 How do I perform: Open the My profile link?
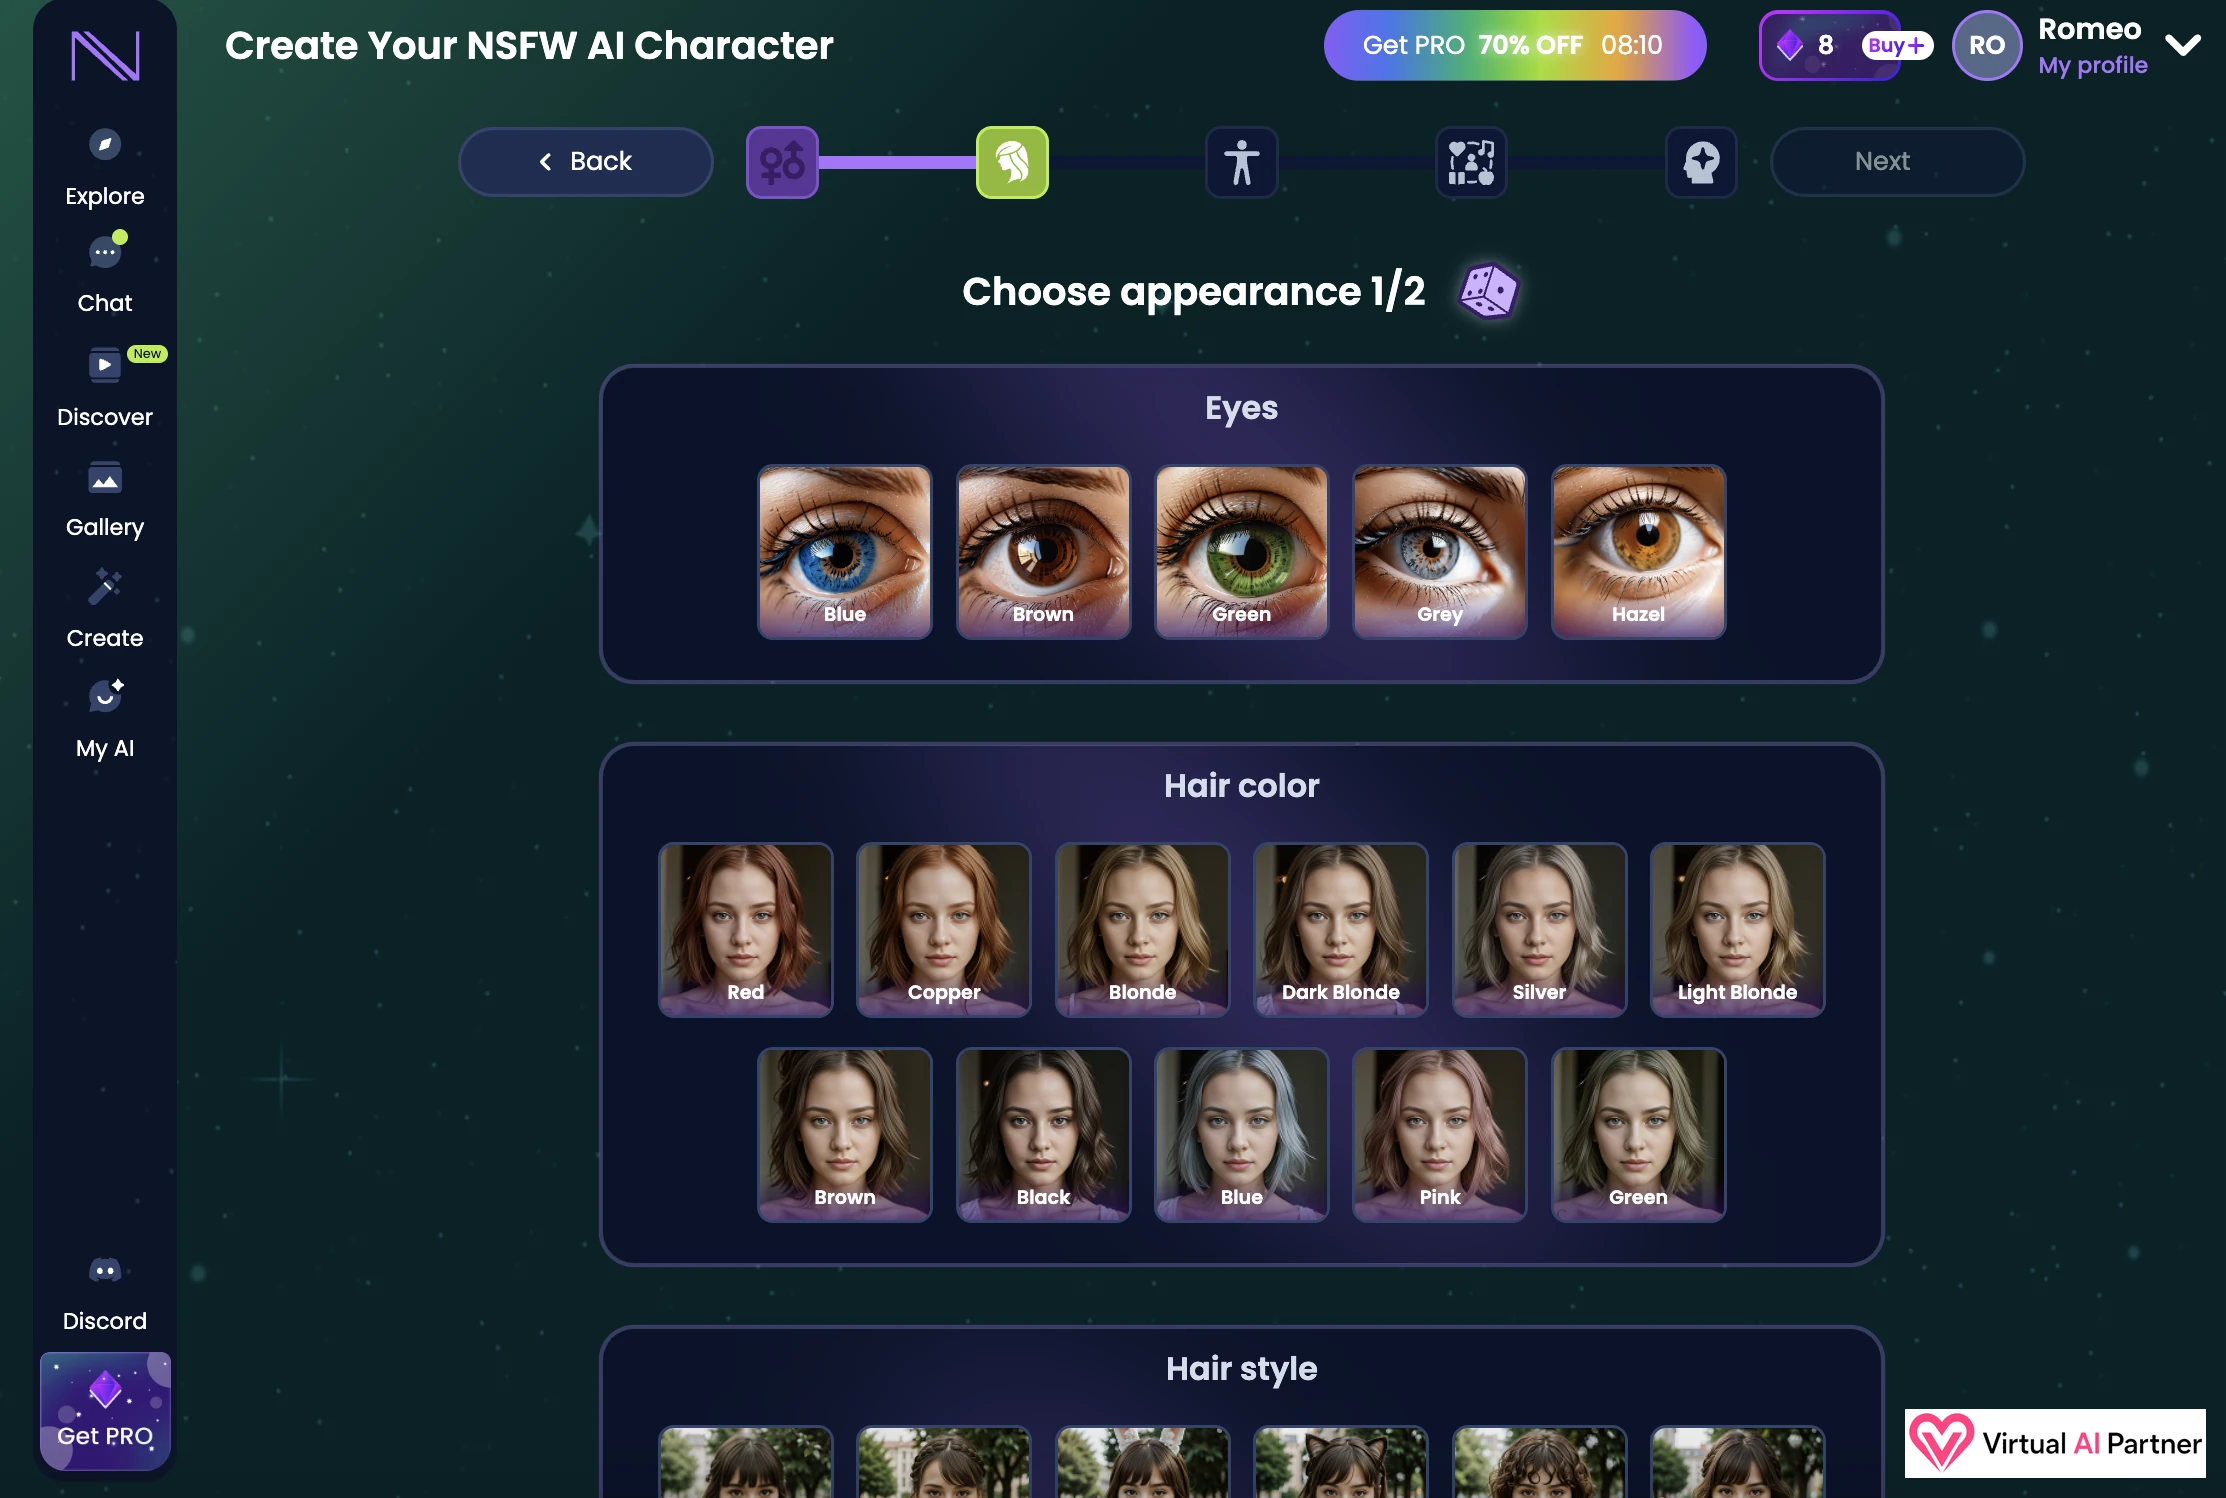[2093, 65]
